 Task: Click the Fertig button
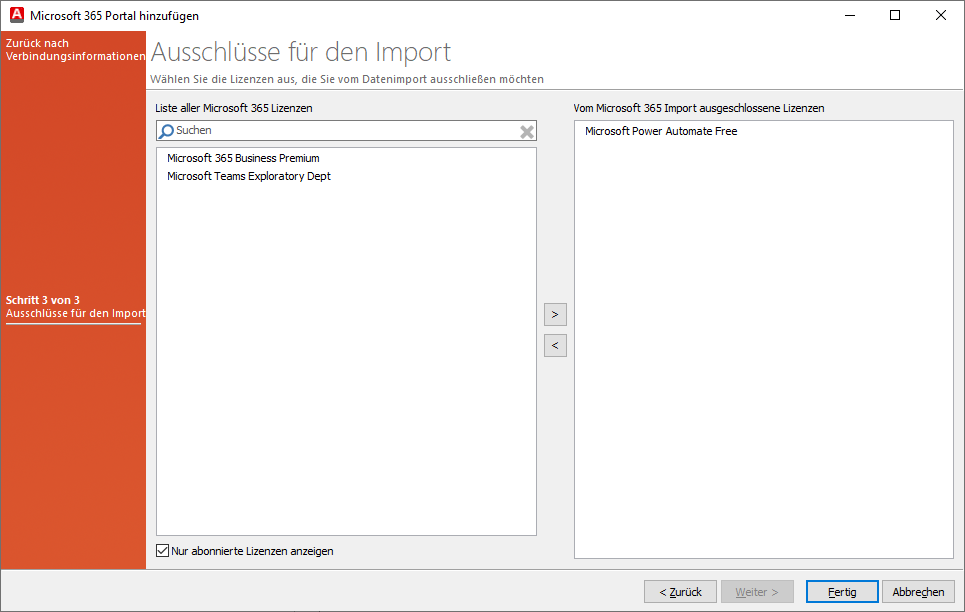[x=841, y=591]
